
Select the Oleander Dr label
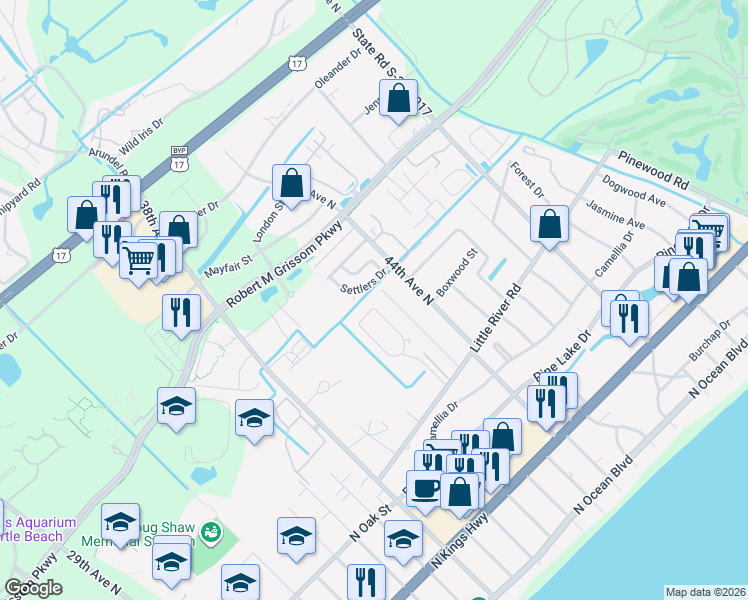(x=338, y=69)
